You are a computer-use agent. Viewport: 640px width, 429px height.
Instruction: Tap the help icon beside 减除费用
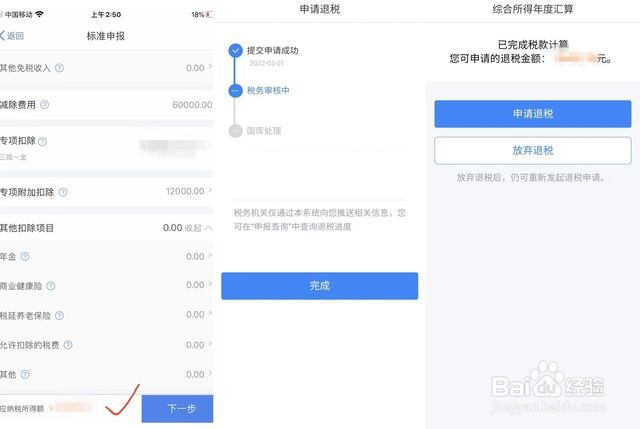coord(44,105)
